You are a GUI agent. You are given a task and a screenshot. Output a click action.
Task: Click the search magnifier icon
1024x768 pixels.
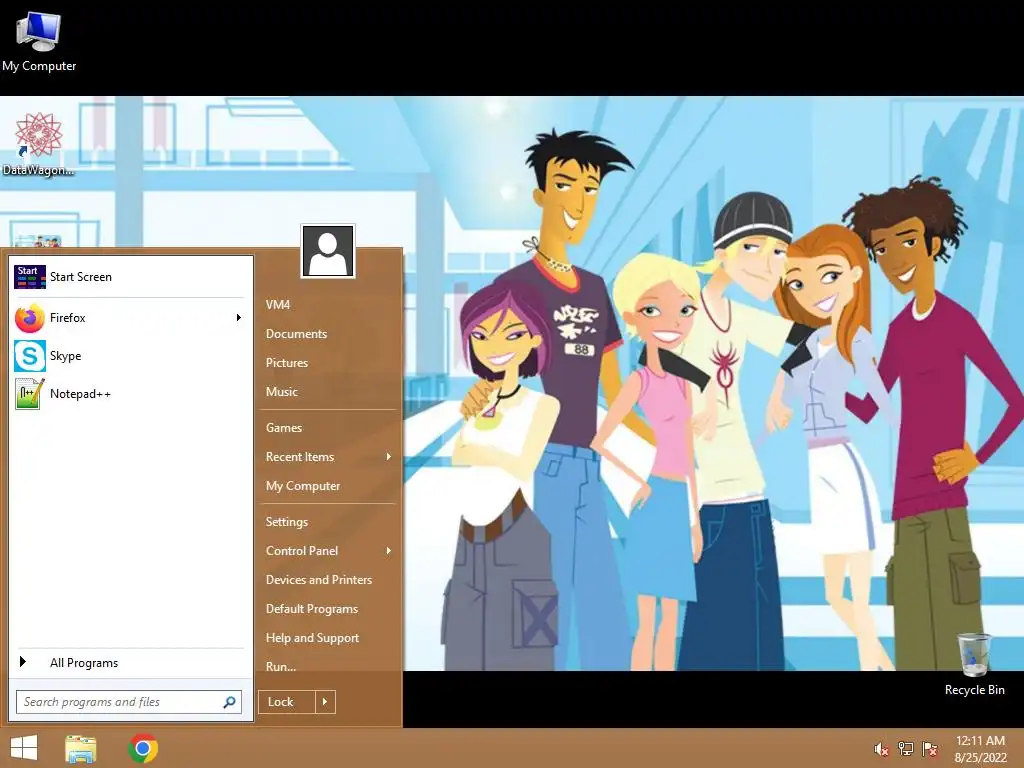[x=229, y=702]
